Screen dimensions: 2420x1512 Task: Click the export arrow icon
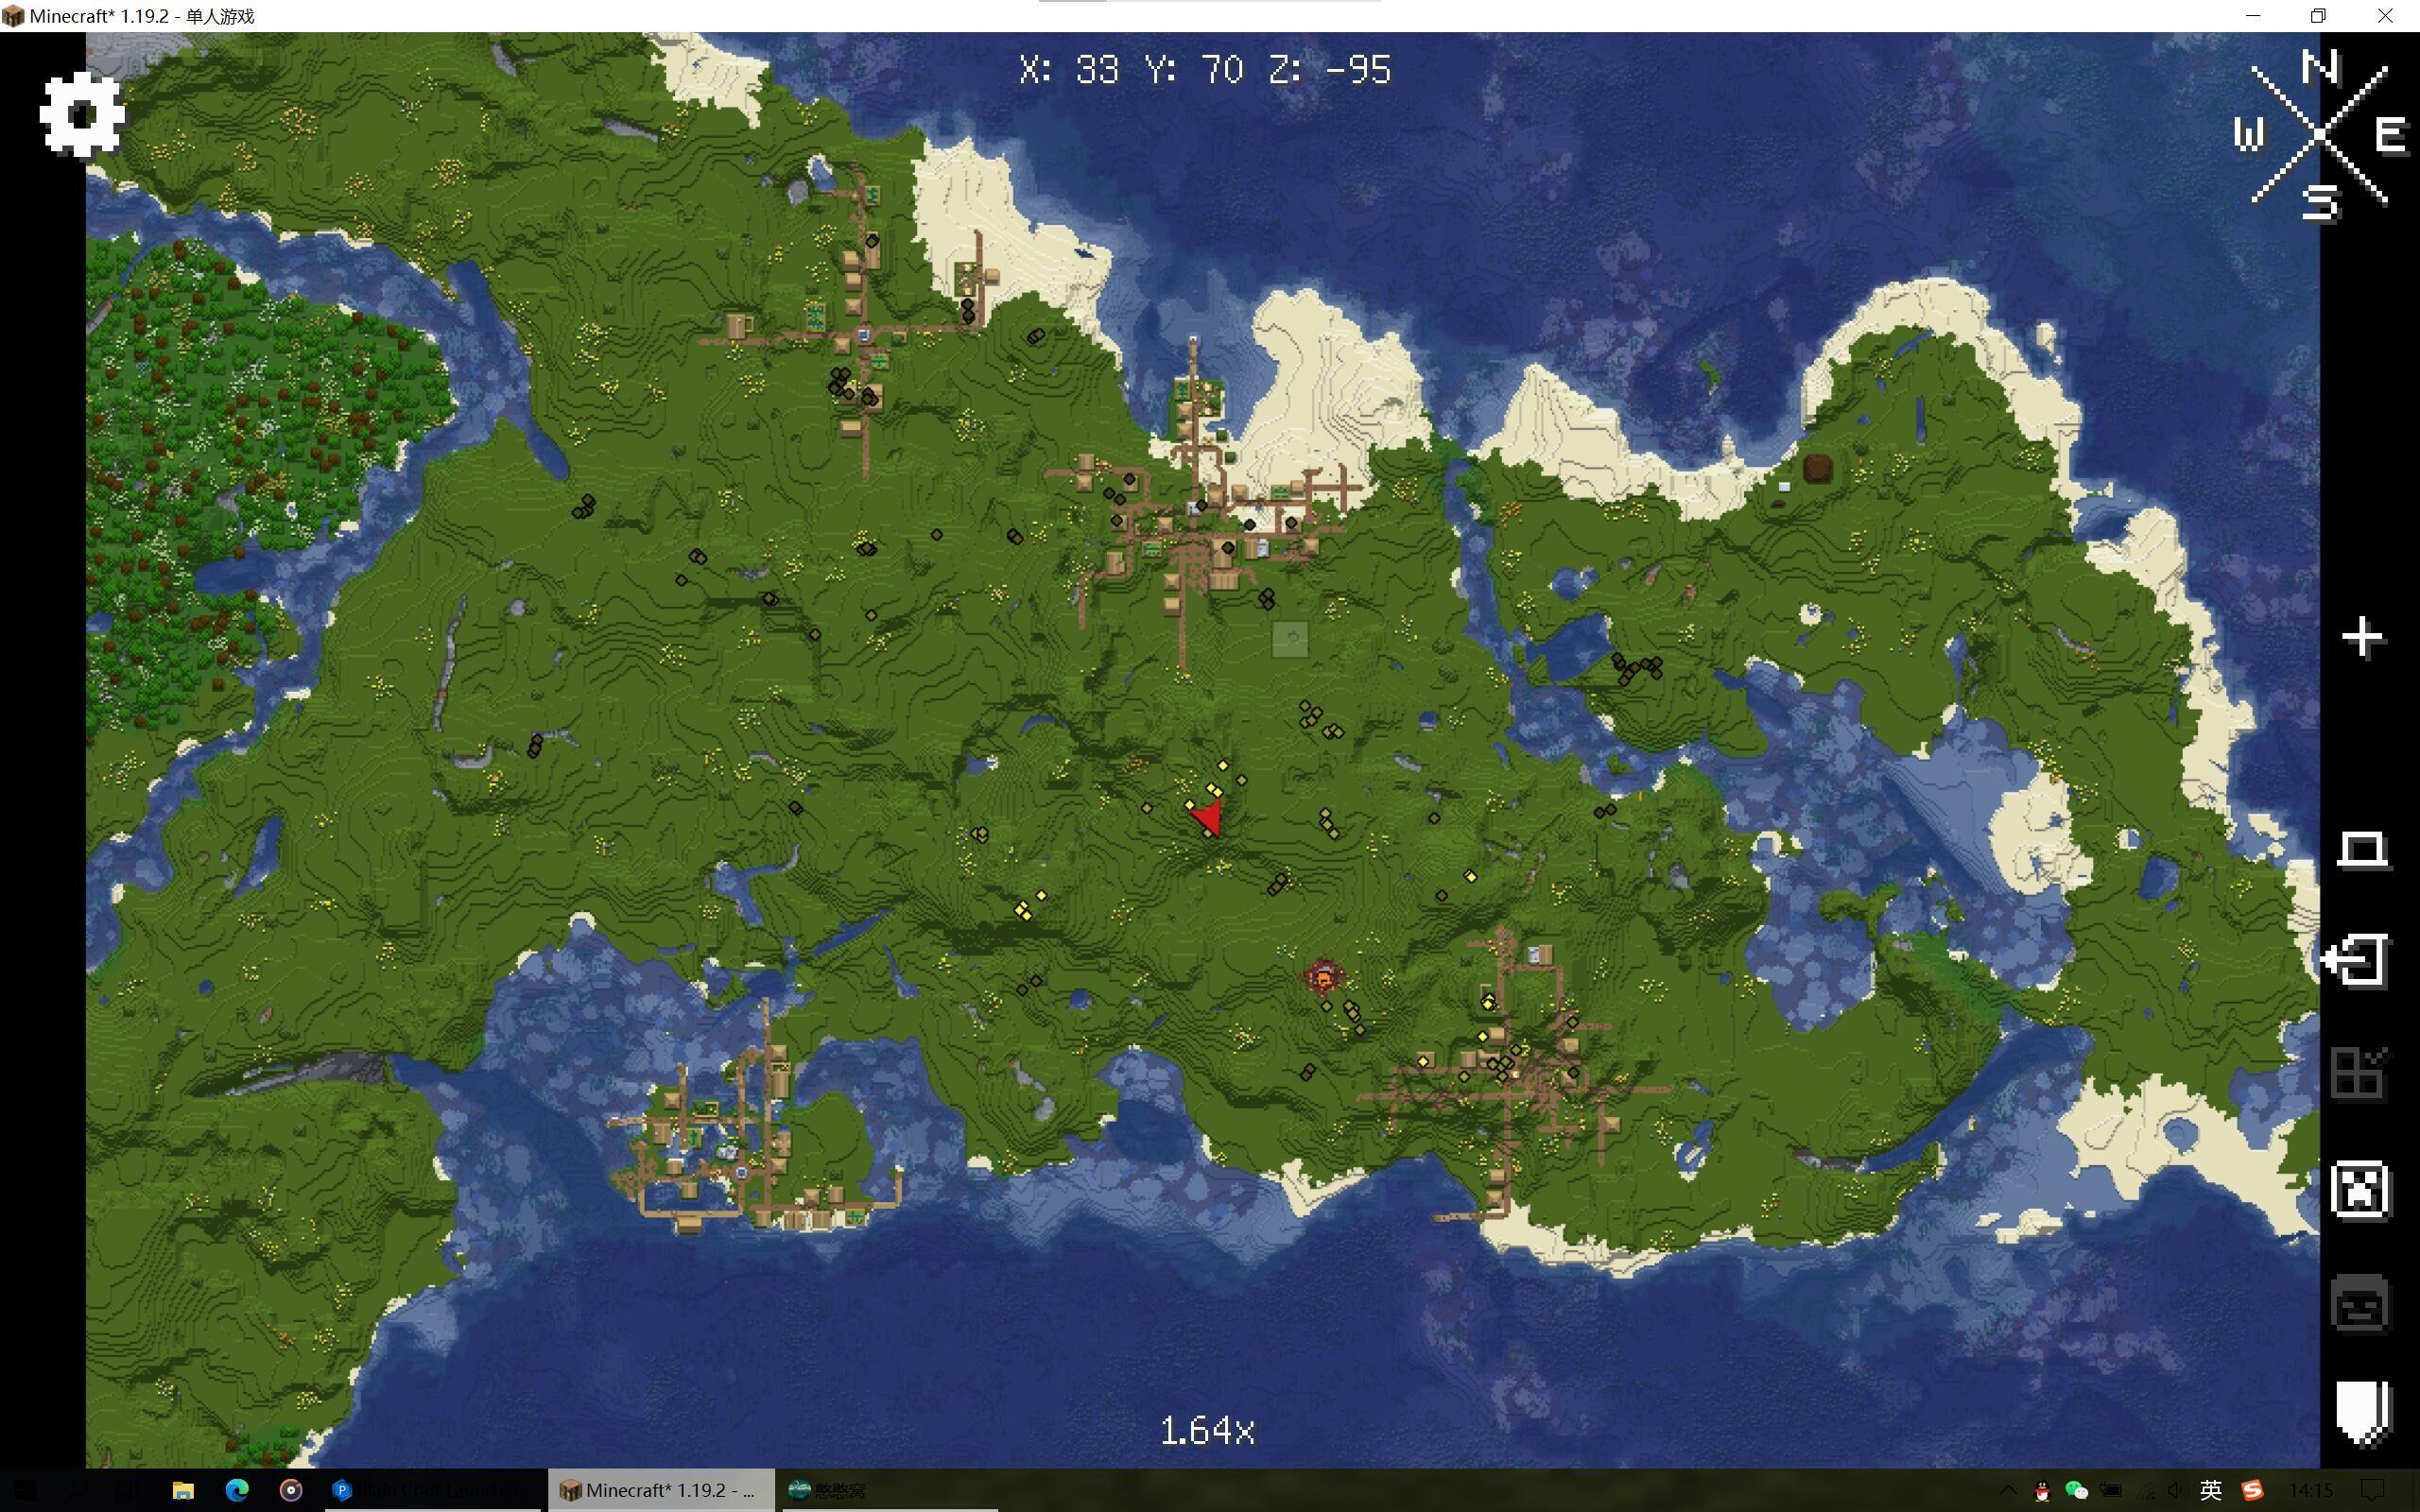click(2357, 961)
